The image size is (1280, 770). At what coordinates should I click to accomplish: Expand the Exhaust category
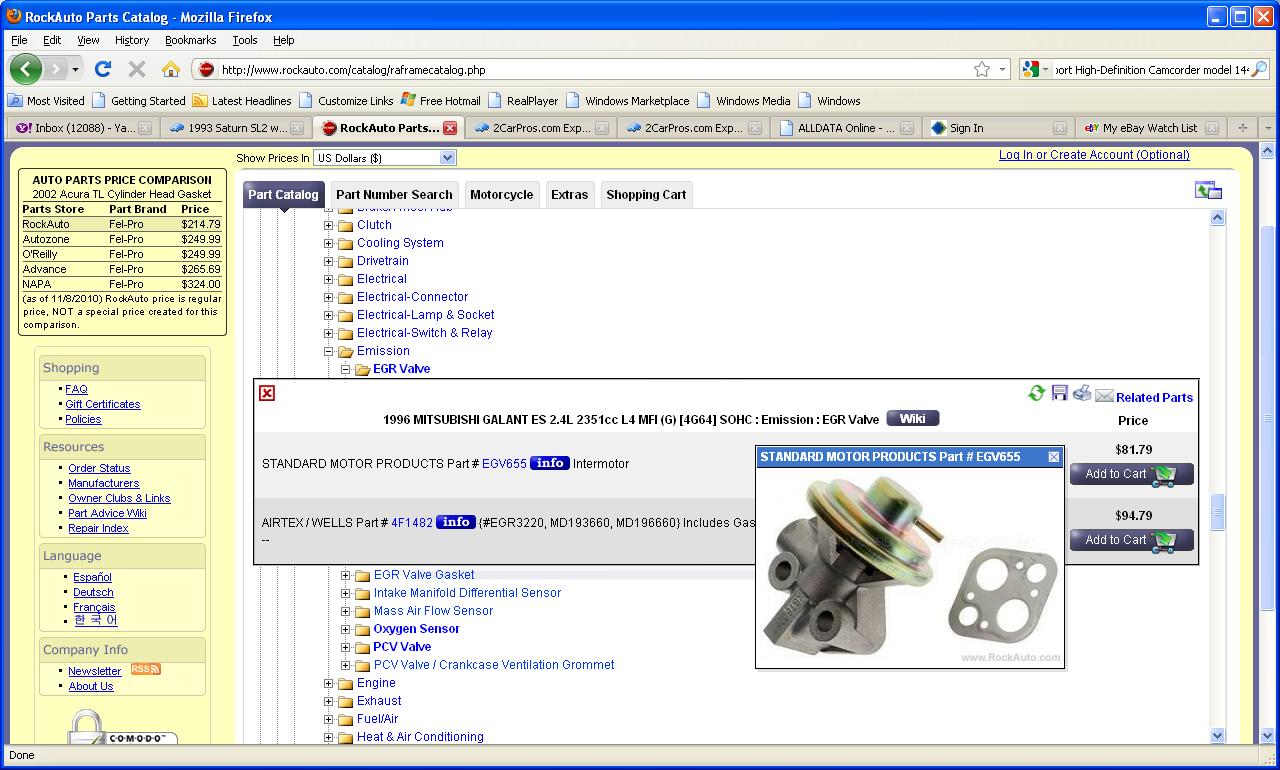click(x=328, y=701)
